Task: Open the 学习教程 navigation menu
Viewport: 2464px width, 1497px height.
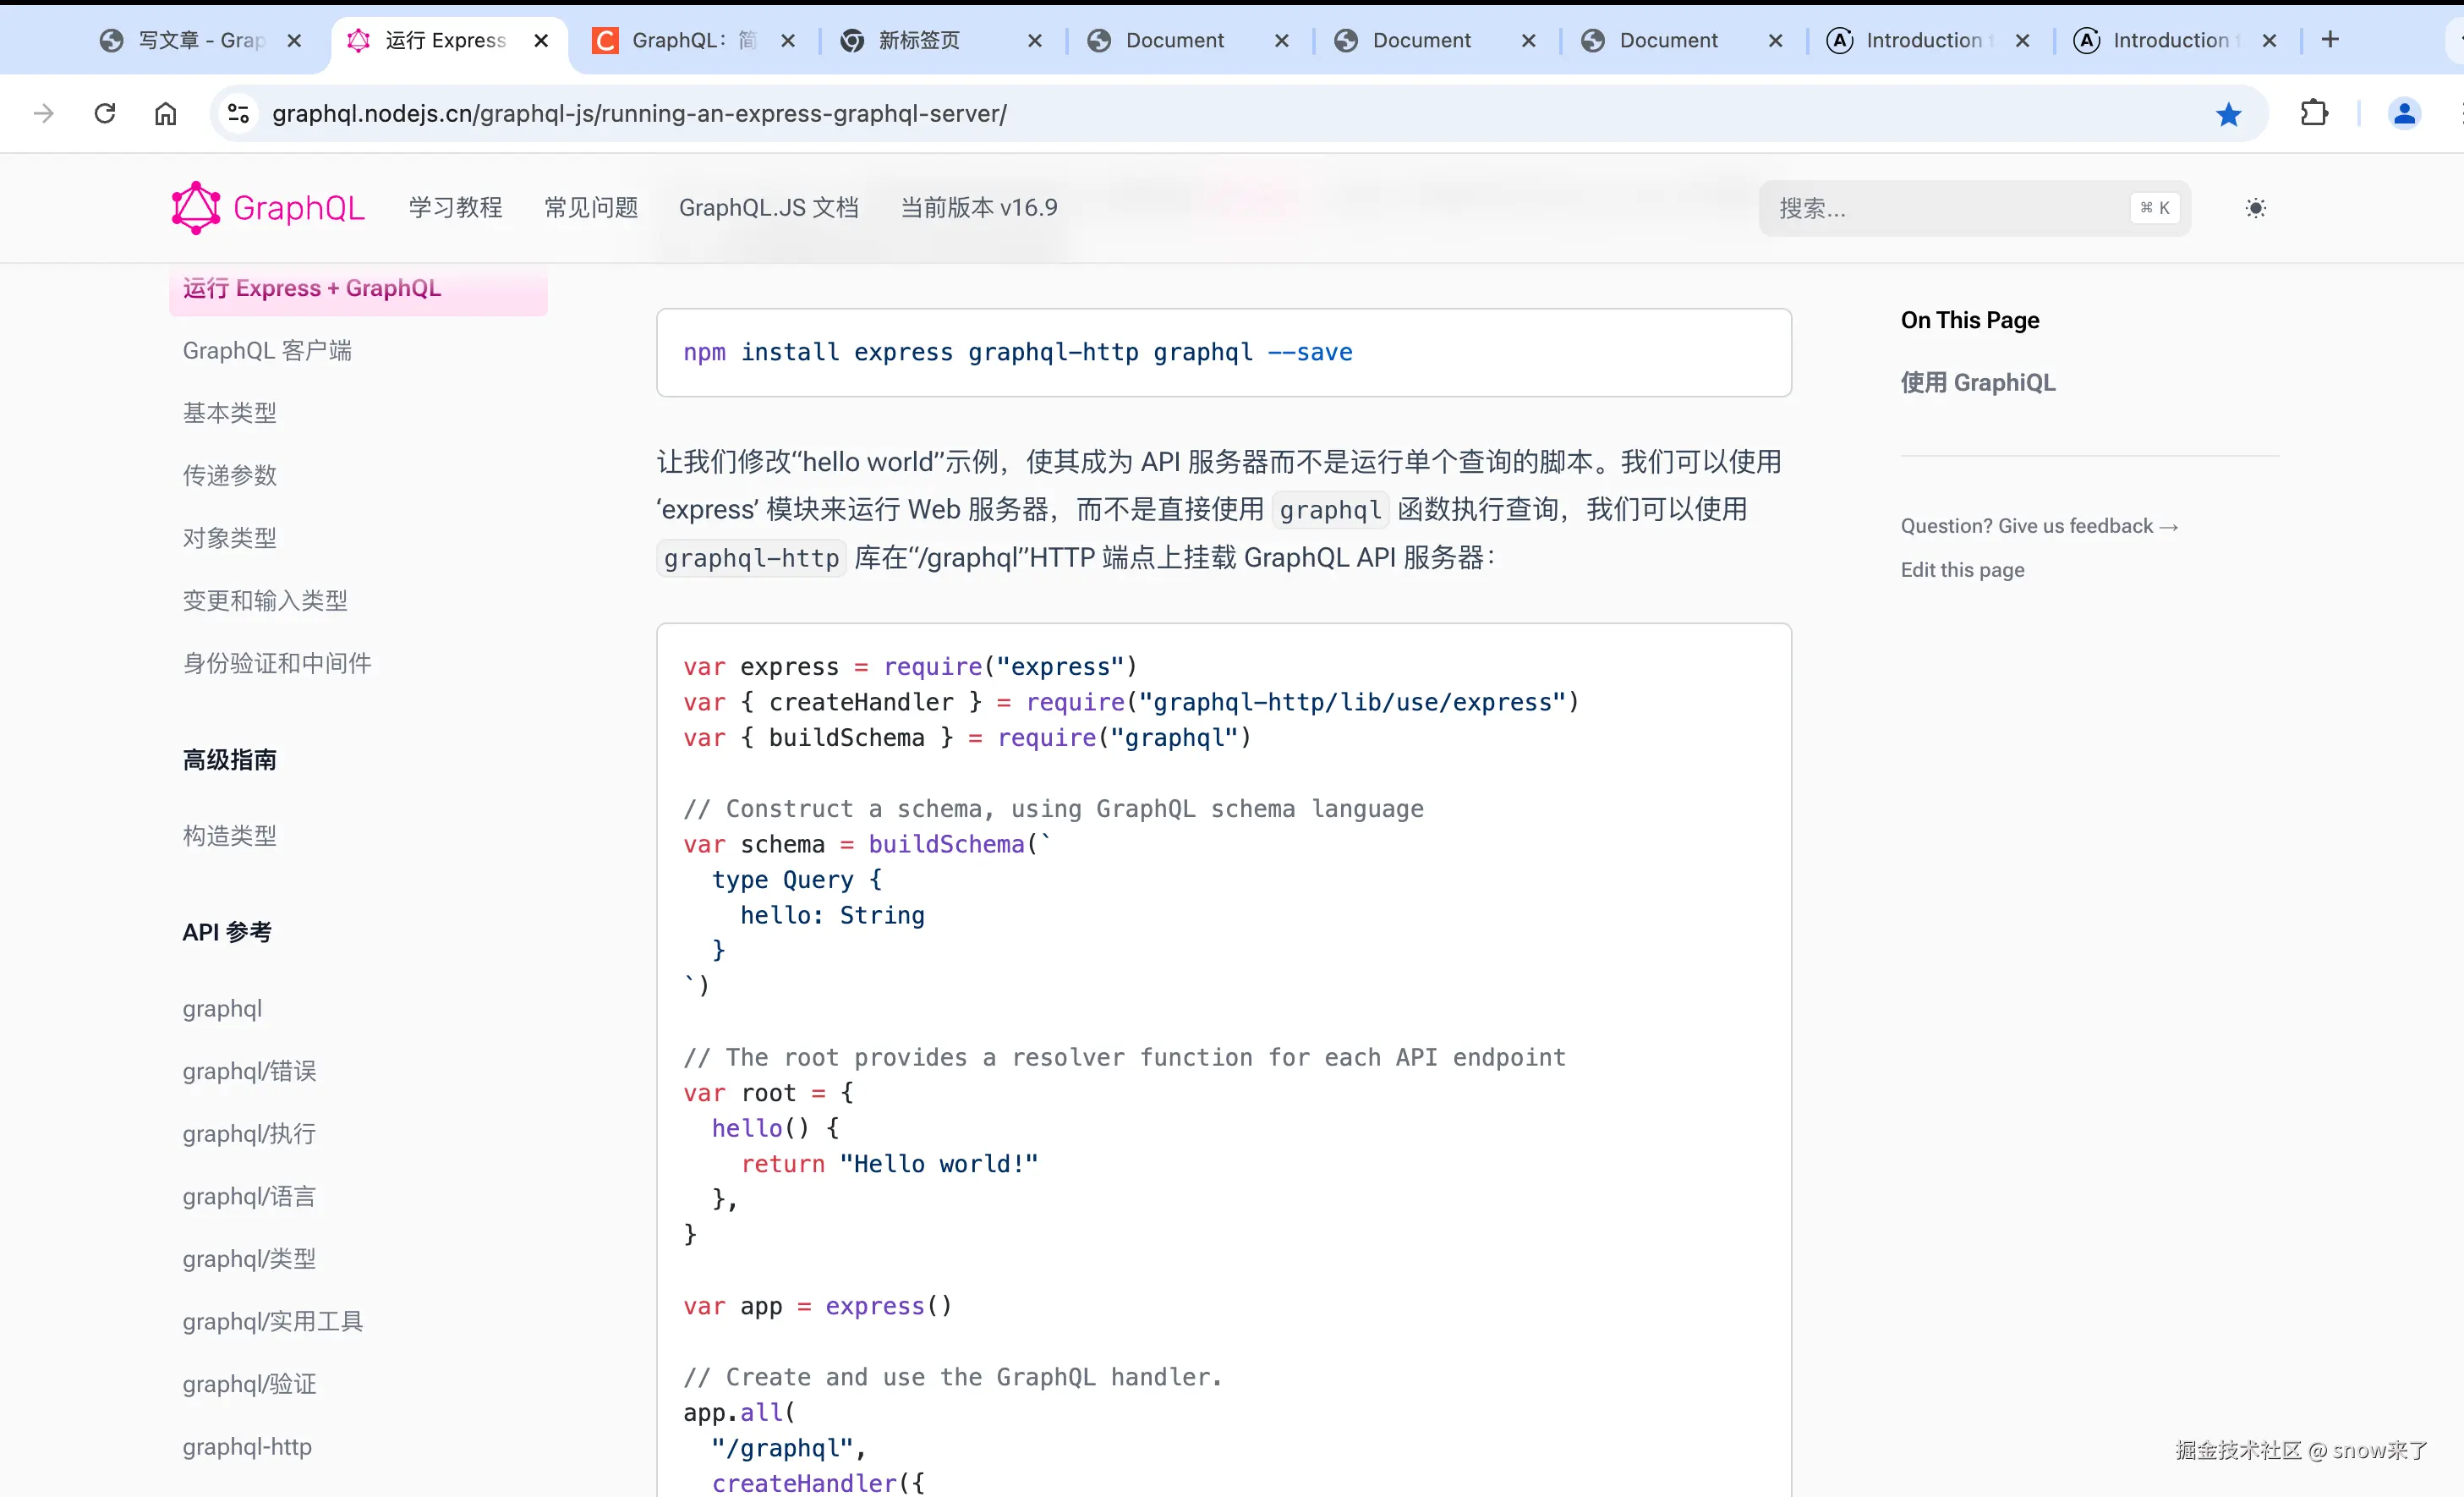Action: click(x=456, y=208)
